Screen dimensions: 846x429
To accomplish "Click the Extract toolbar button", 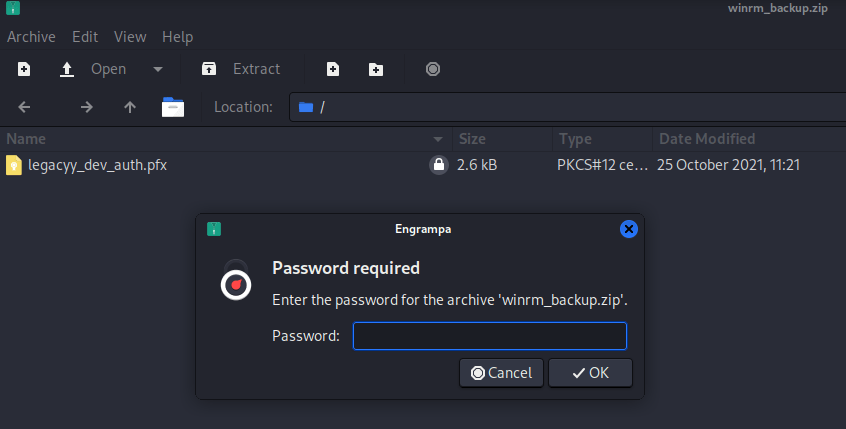I will [241, 69].
